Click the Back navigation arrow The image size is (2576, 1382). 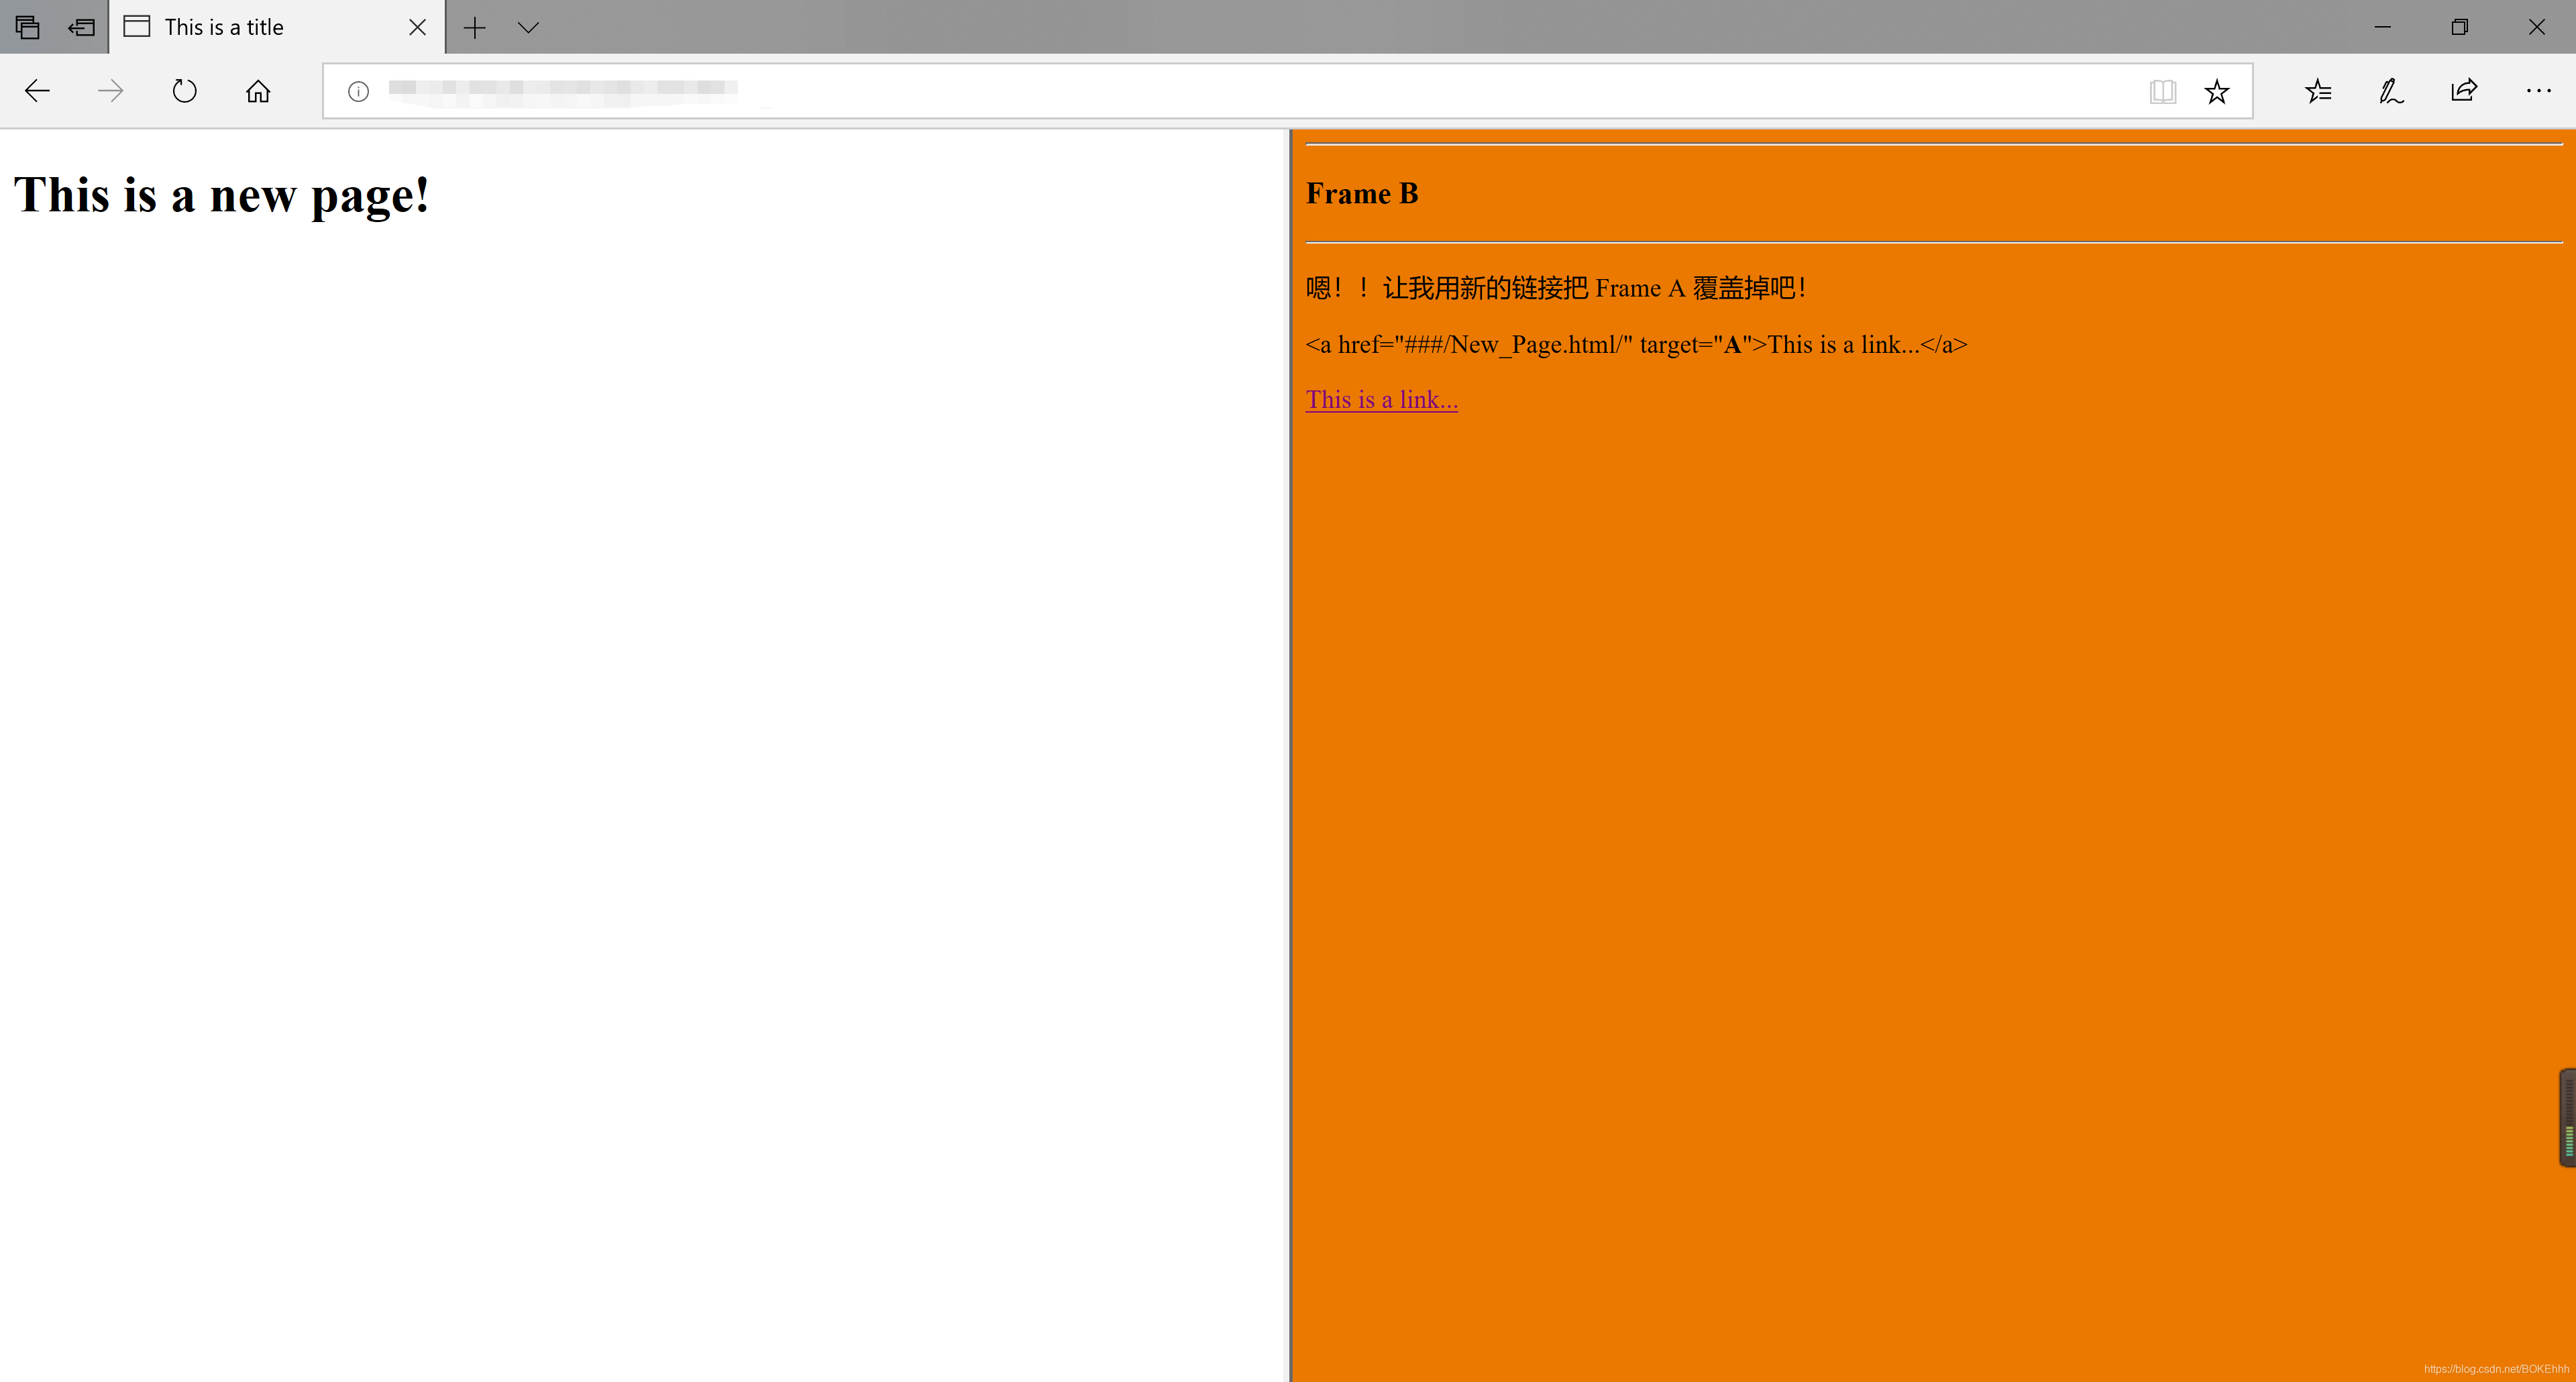[x=37, y=91]
